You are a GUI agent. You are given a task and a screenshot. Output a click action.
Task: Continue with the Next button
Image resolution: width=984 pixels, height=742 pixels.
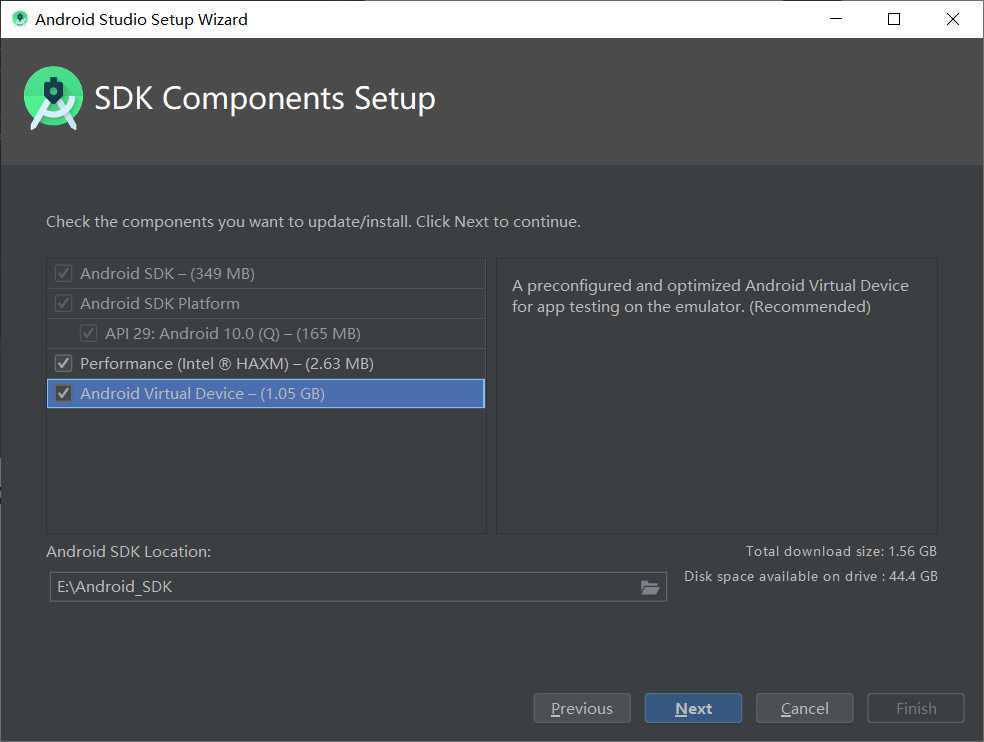pos(693,708)
